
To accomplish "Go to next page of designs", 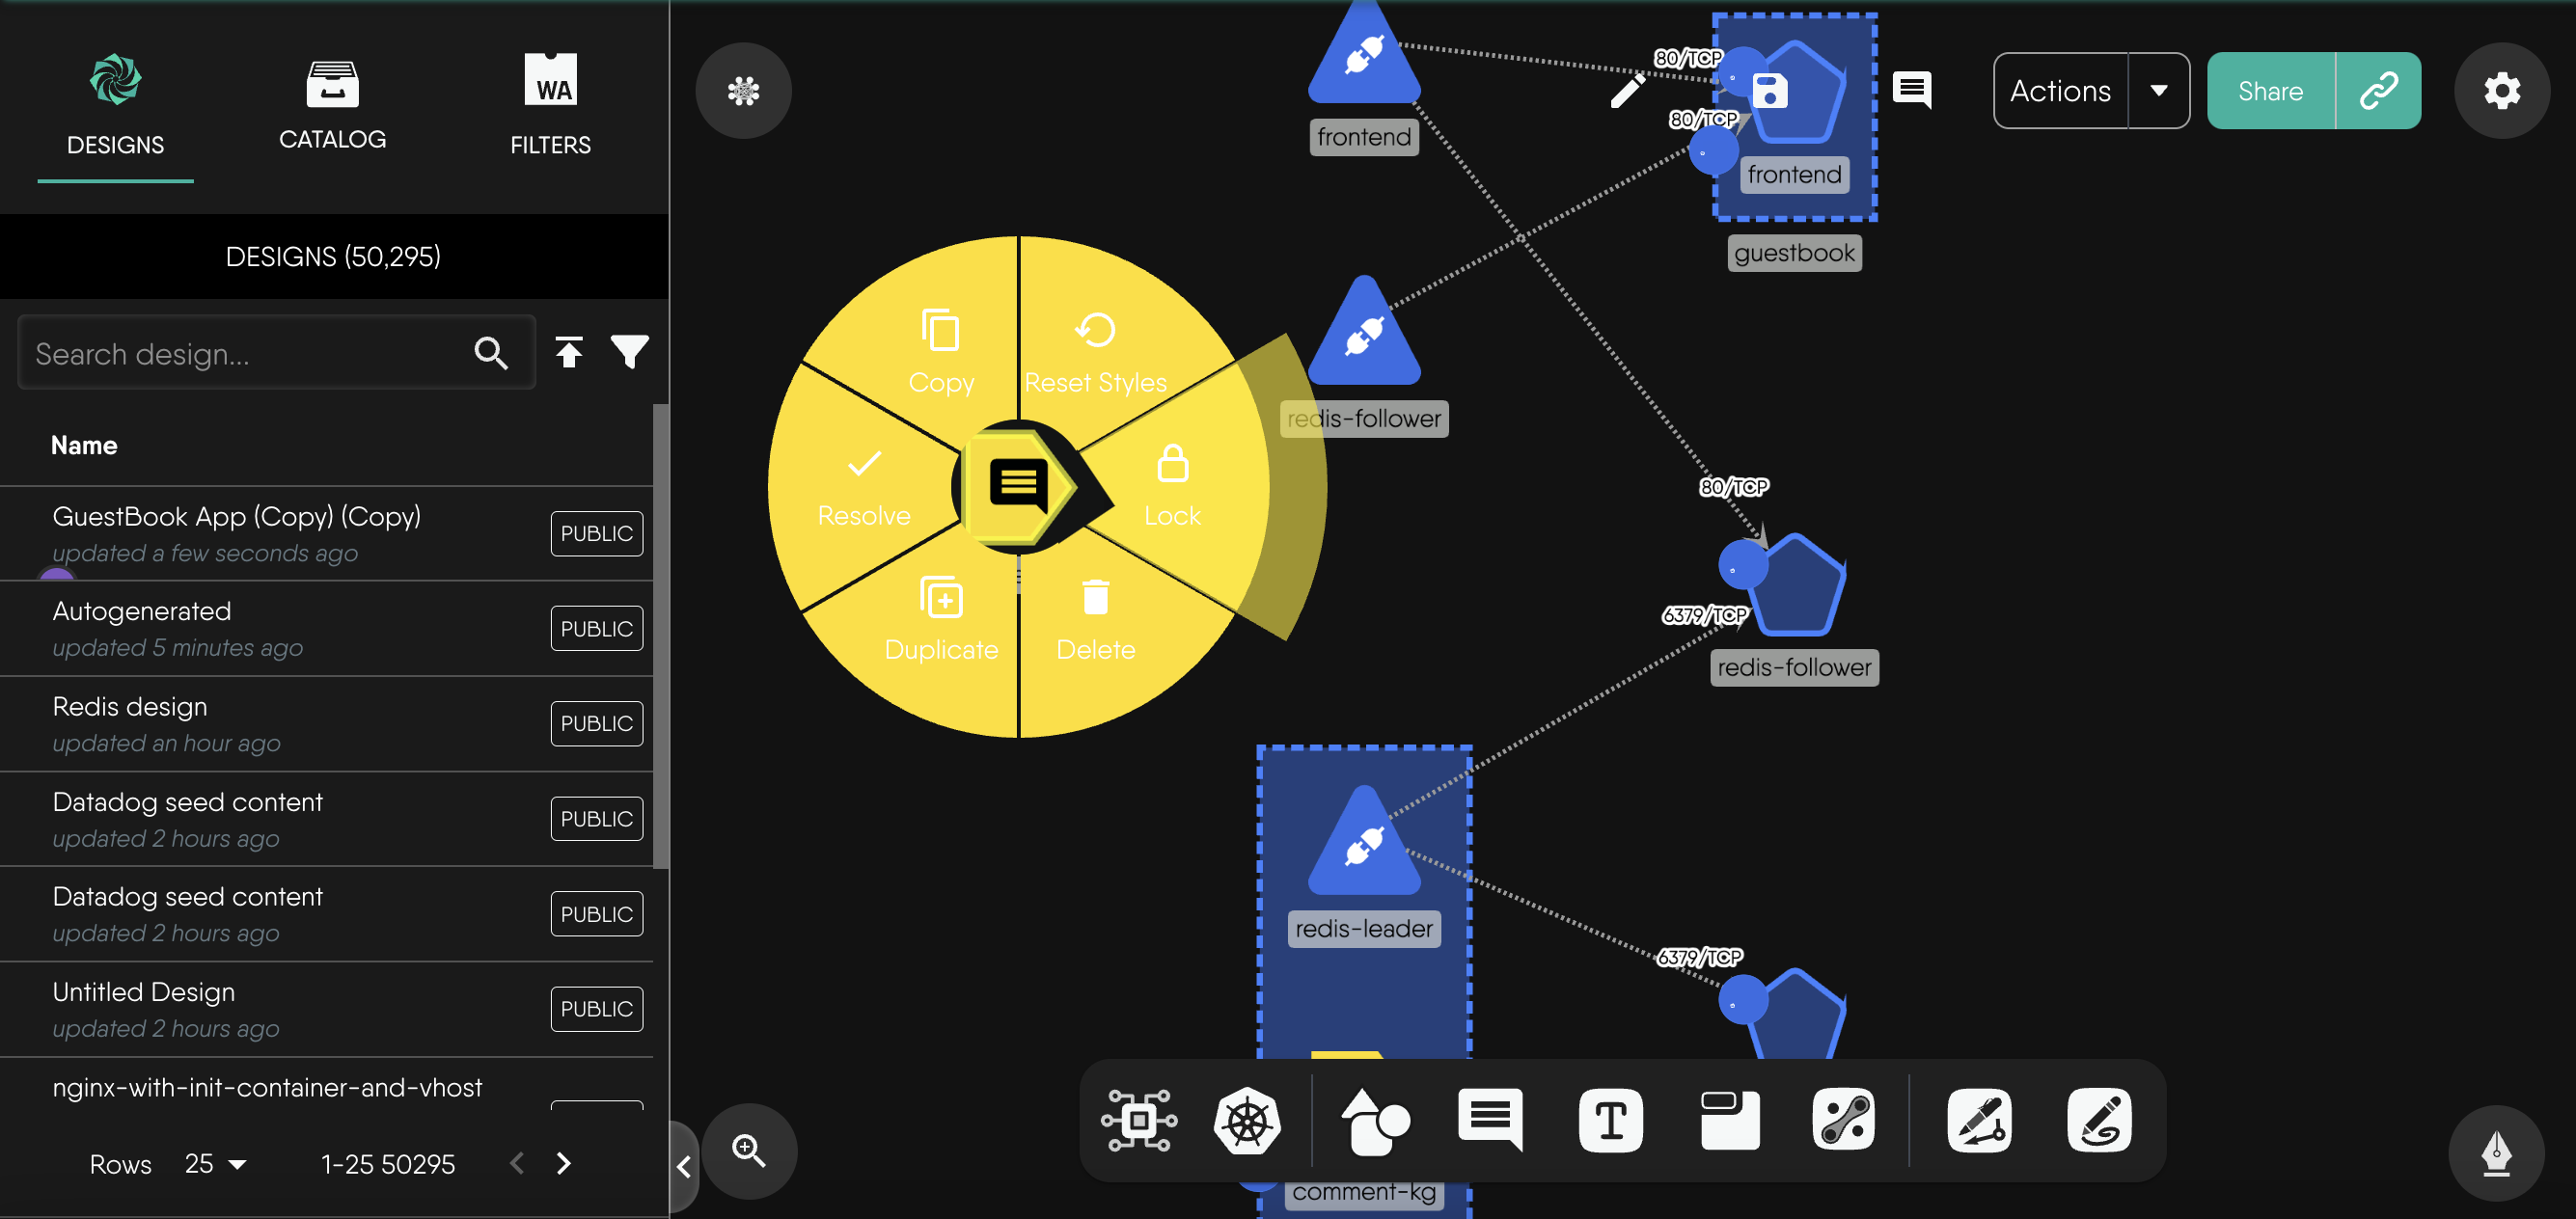I will (564, 1164).
